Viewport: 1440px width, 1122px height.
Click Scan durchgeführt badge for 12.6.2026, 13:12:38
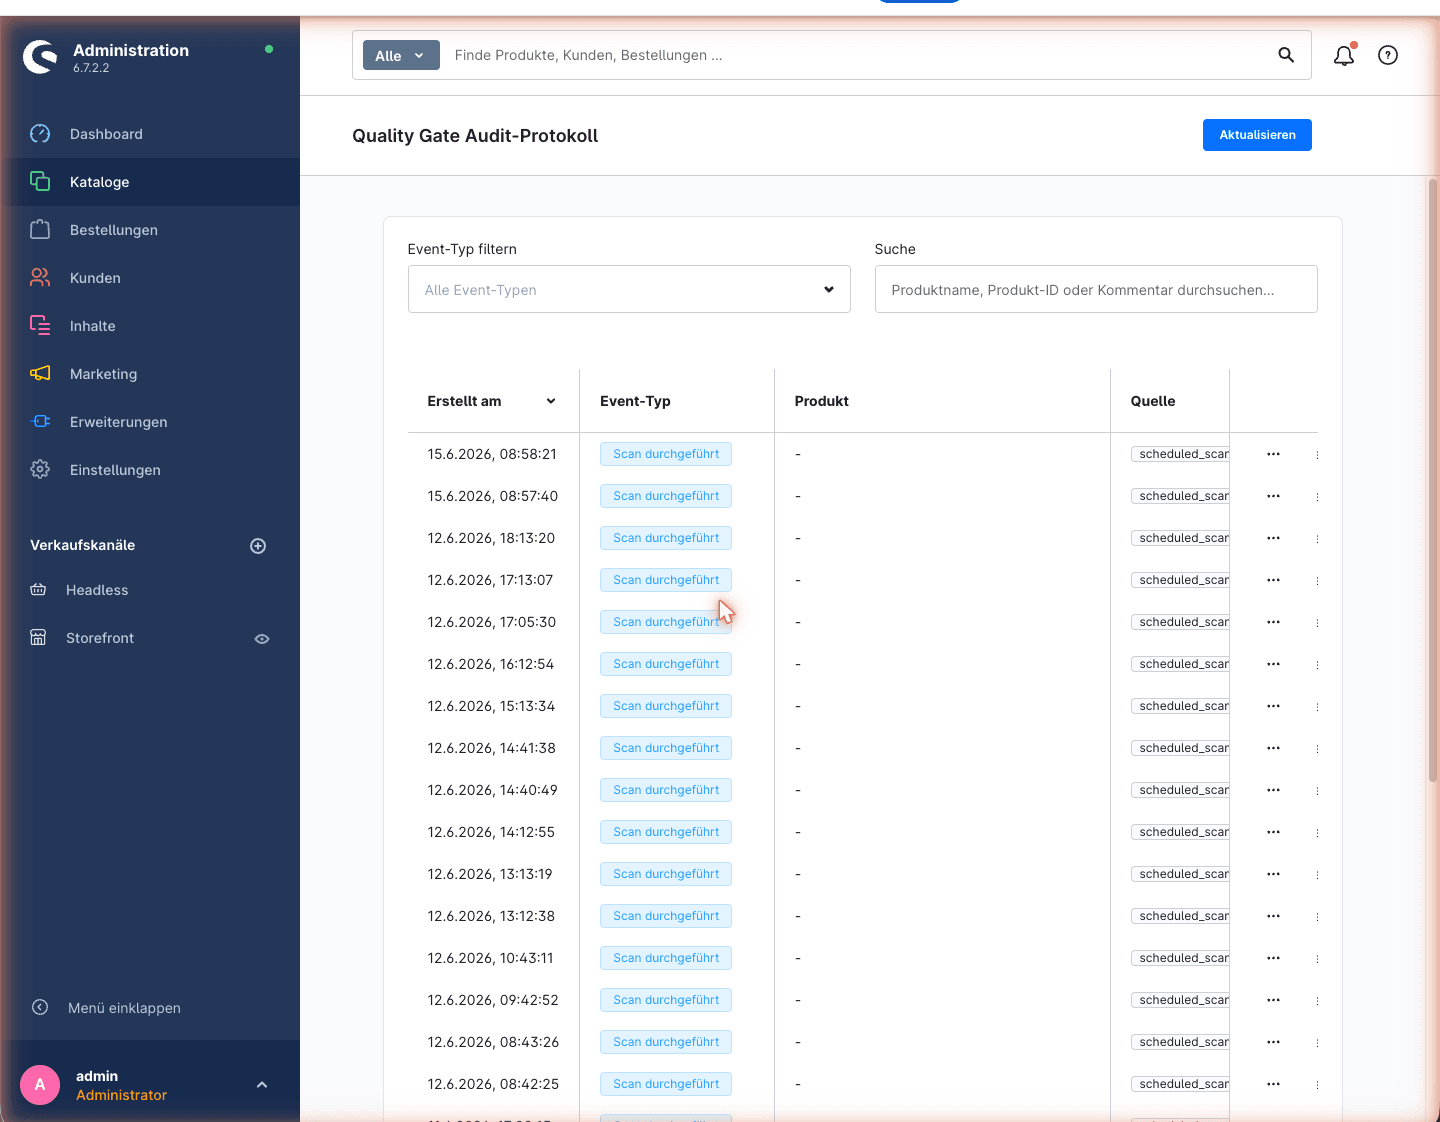click(x=666, y=916)
